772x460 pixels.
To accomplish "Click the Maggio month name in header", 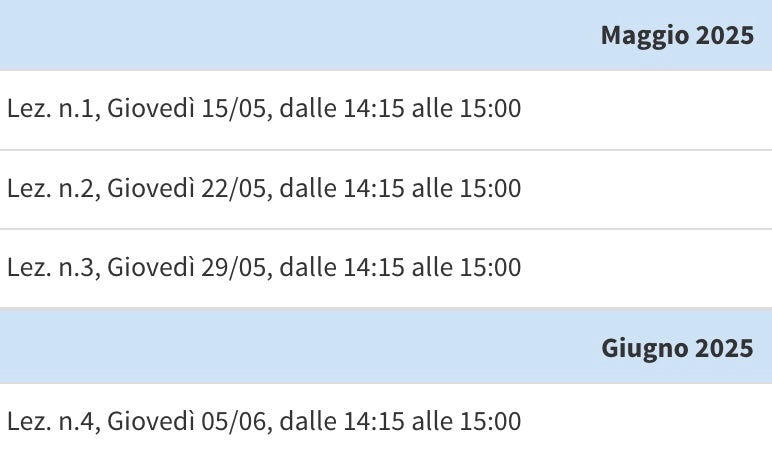I will (x=644, y=36).
